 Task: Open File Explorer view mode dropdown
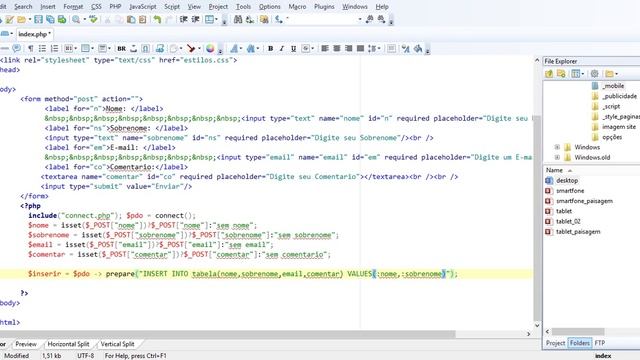[x=582, y=73]
